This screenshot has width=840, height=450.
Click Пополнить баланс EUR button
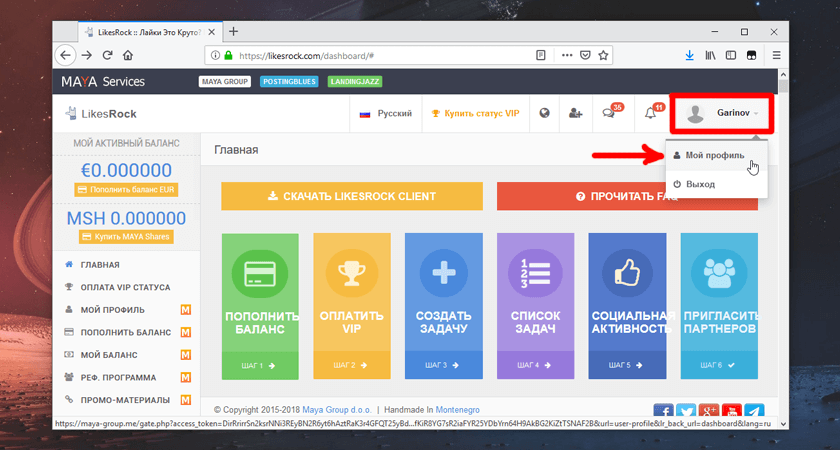[x=126, y=190]
